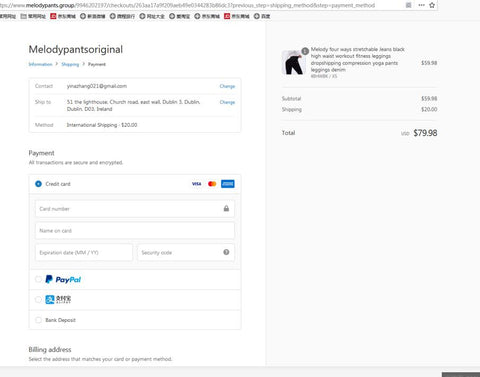Select the Alipay payment option
The height and width of the screenshot is (377, 480).
point(38,300)
